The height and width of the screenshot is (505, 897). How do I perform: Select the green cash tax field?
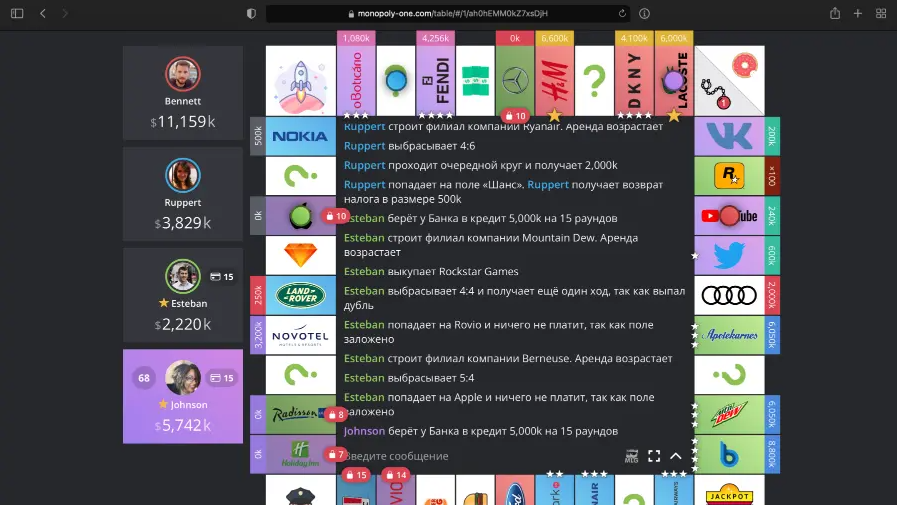pyautogui.click(x=475, y=81)
